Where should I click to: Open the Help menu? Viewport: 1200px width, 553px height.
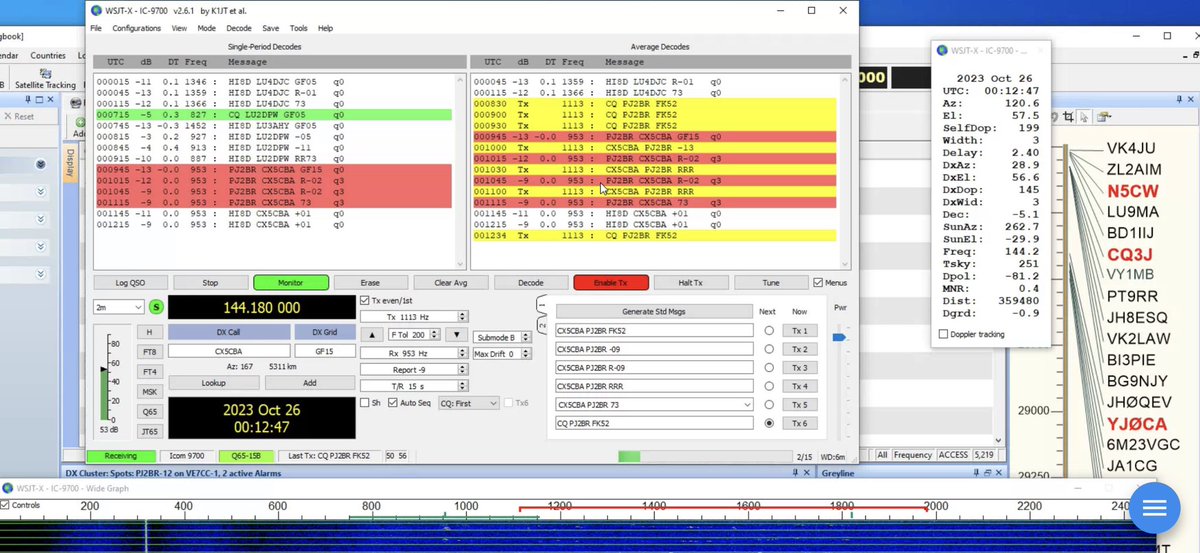(x=325, y=28)
